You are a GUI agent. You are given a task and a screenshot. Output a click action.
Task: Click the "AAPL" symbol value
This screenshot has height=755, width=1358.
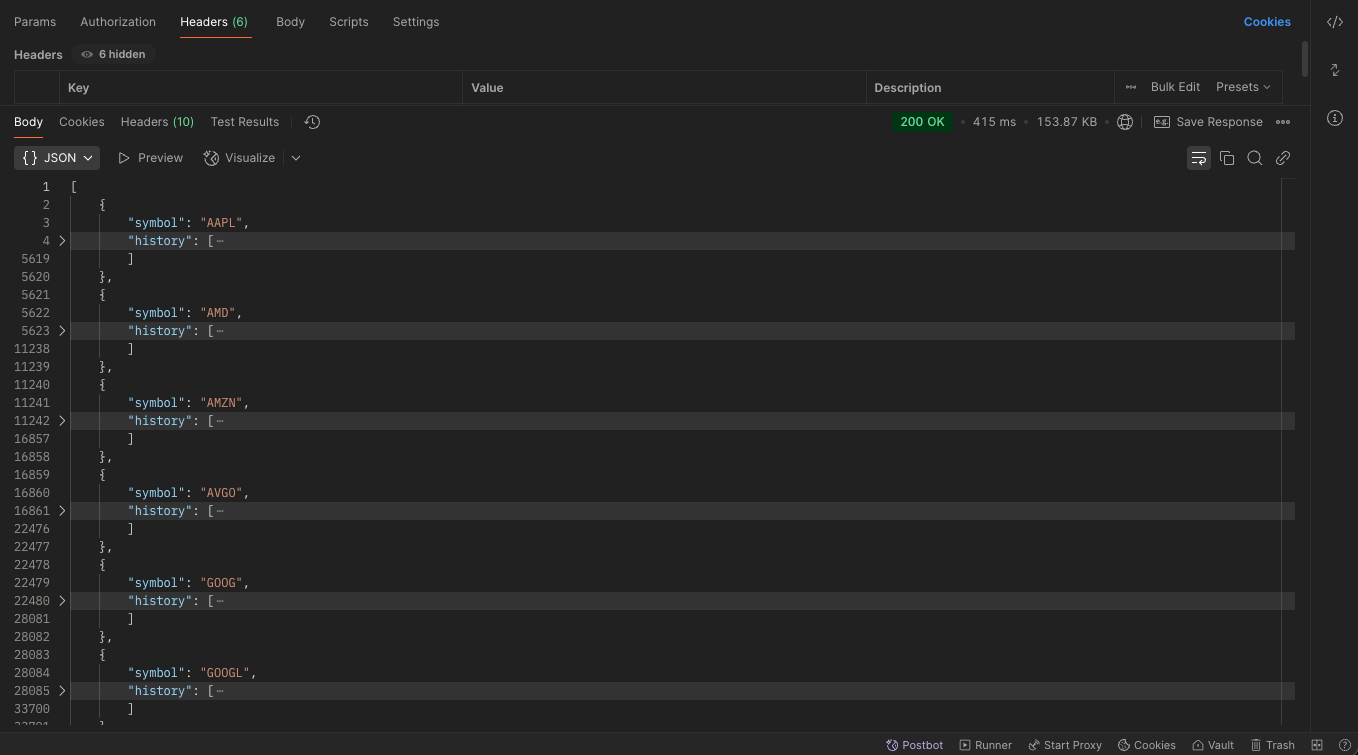pyautogui.click(x=222, y=223)
